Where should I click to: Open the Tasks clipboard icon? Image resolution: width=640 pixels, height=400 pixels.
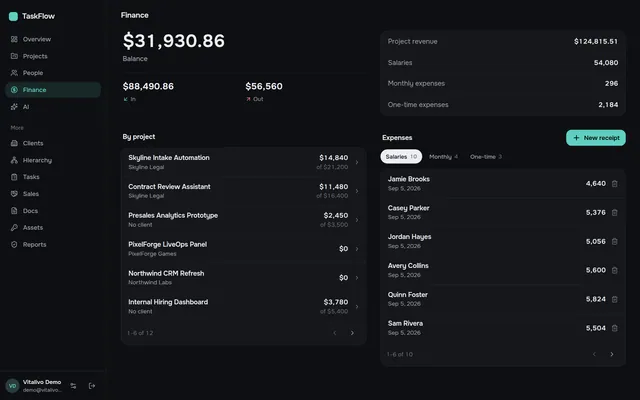(14, 177)
